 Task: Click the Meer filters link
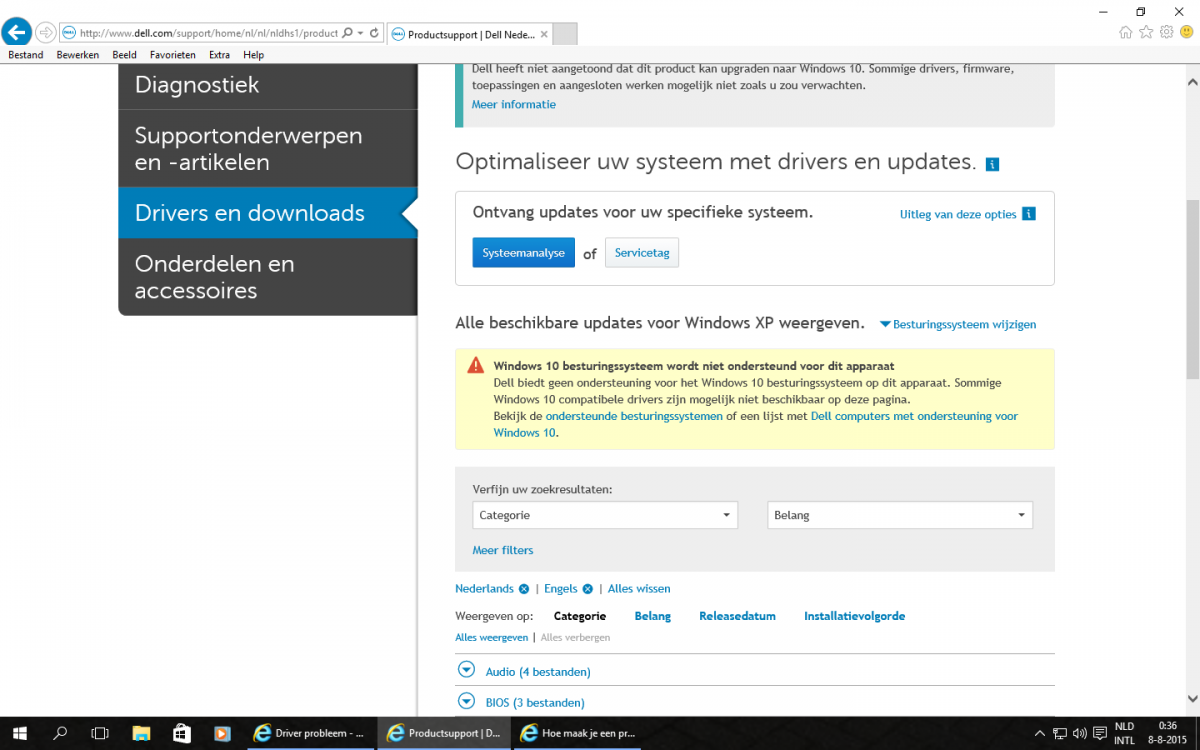point(503,550)
